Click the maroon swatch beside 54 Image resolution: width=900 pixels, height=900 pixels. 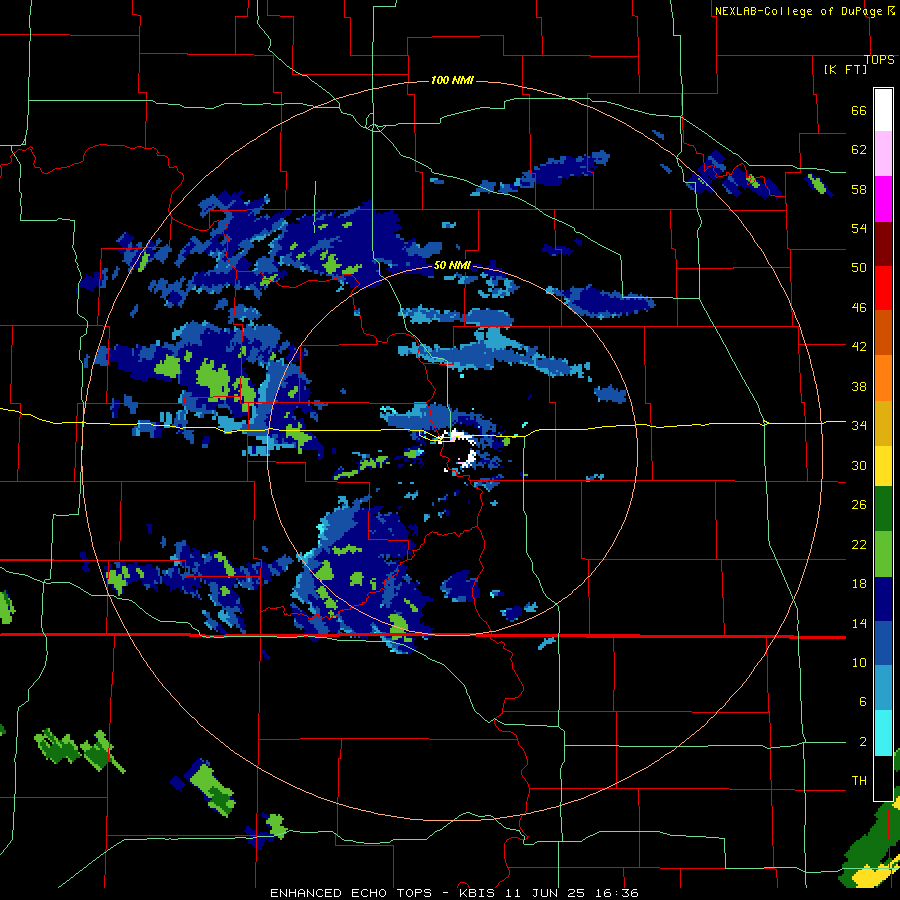click(883, 244)
